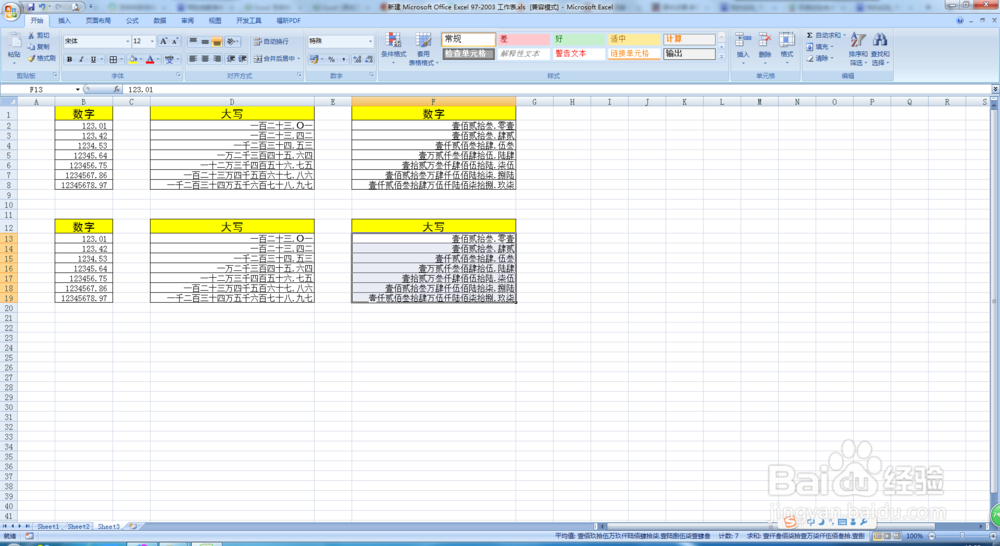Screen dimensions: 1000x546
Task: Open Format as Table (套用表格格式)
Action: pos(423,49)
